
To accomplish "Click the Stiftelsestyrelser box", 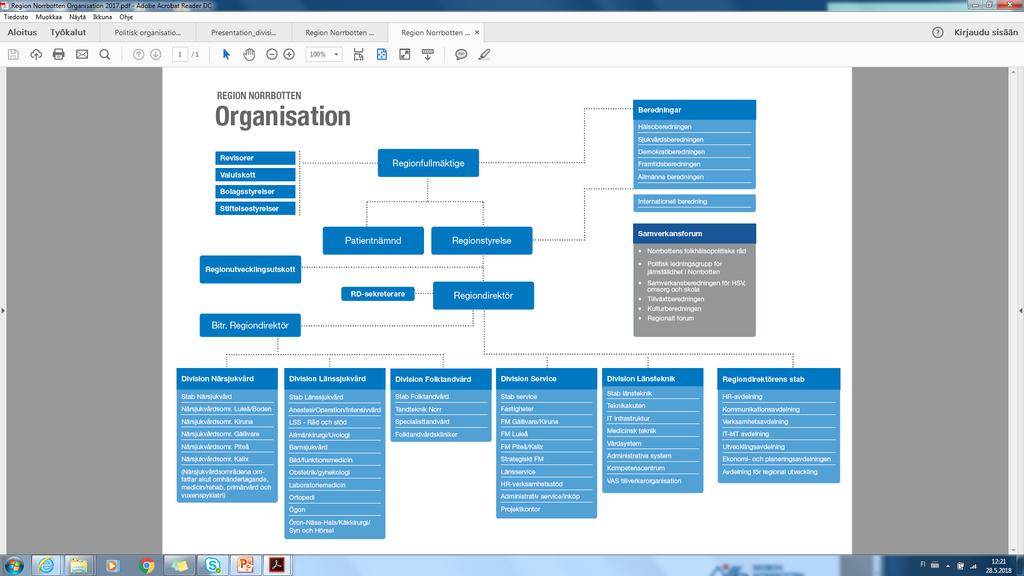I will (255, 208).
